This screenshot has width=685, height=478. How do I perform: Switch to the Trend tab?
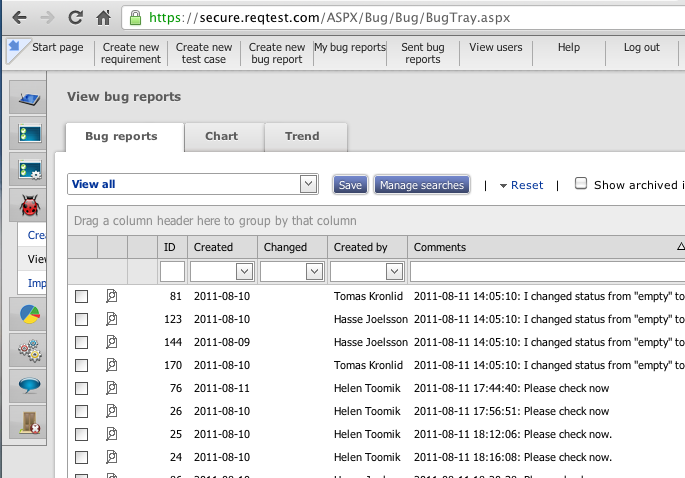pos(302,136)
